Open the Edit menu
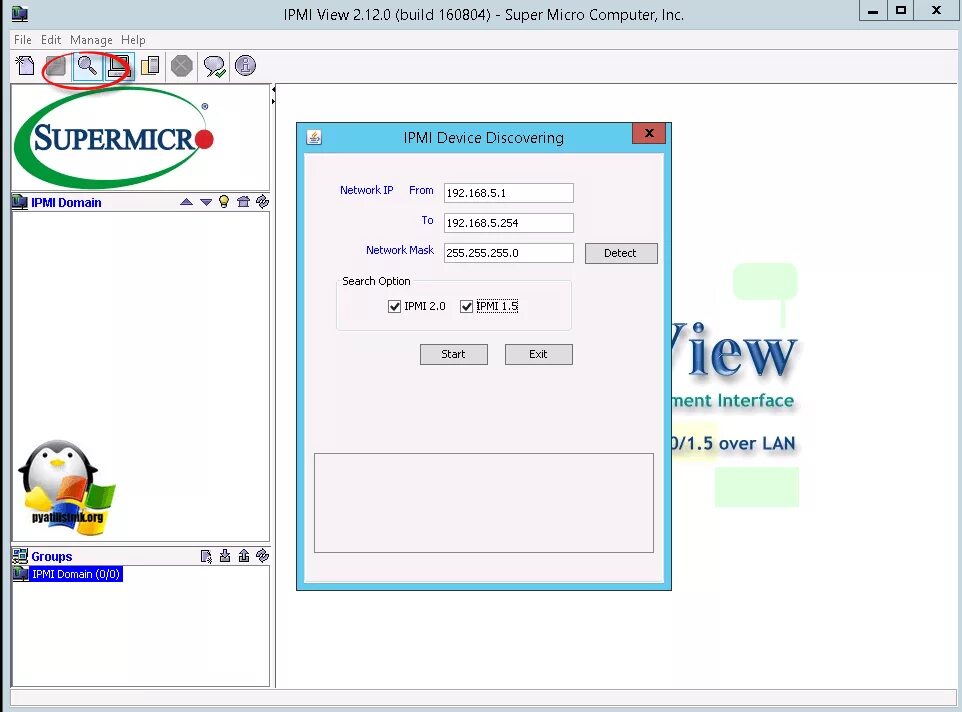962x712 pixels. click(51, 40)
